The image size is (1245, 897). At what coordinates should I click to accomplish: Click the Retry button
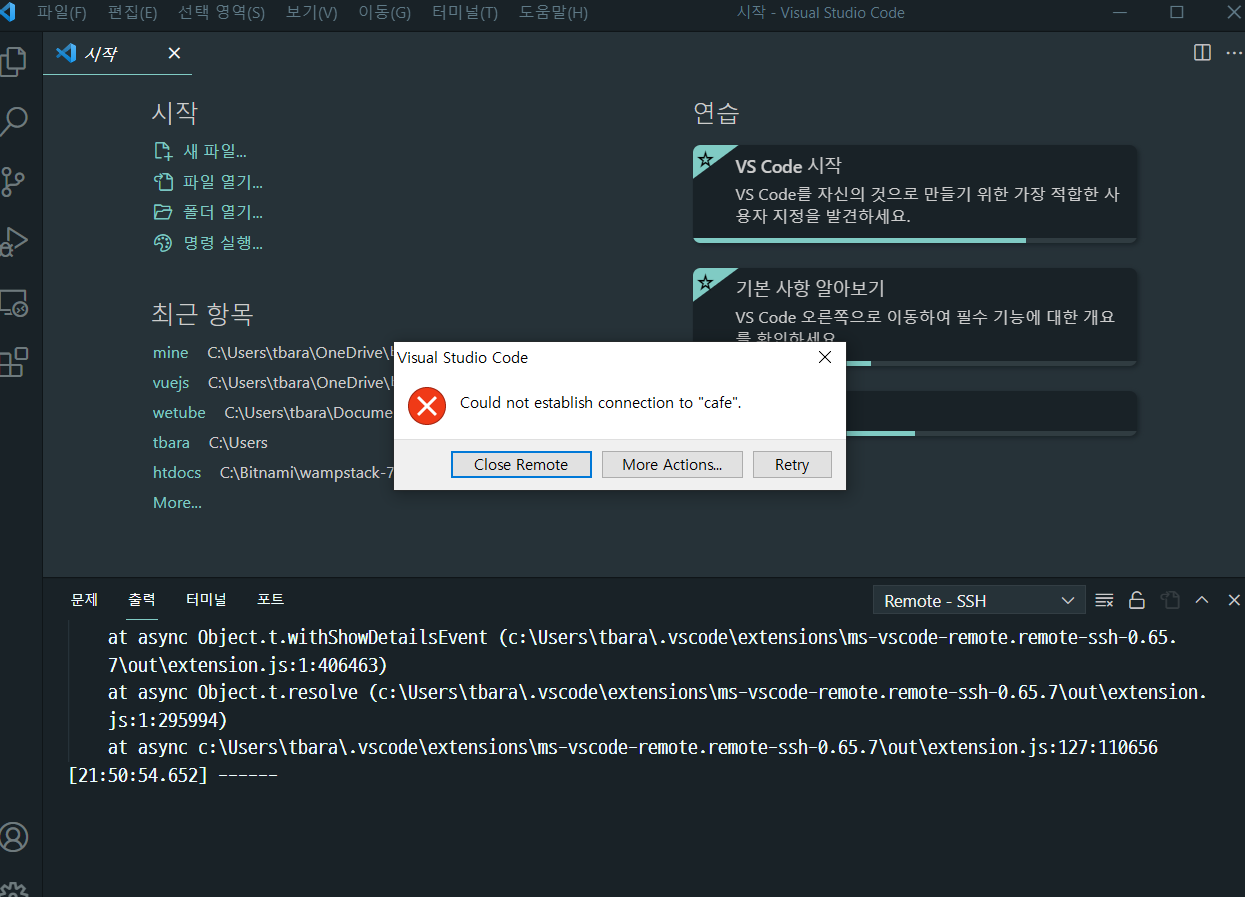click(792, 464)
